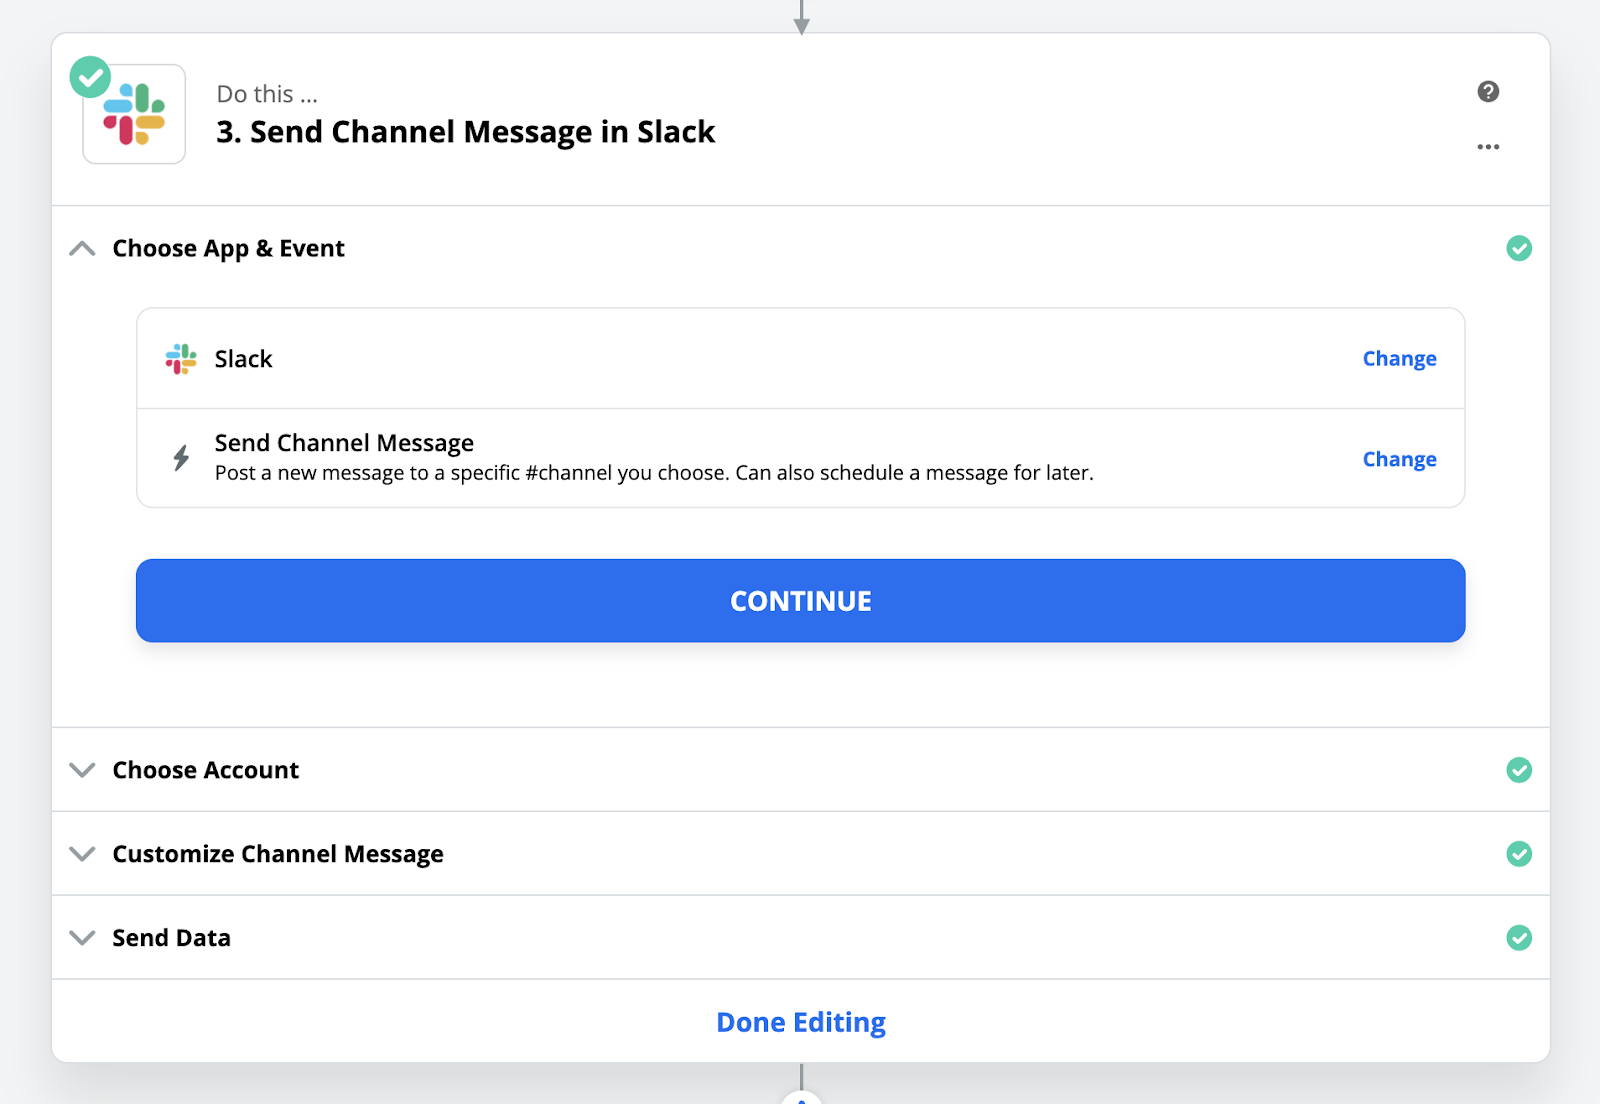
Task: Click the lightning bolt event icon
Action: pyautogui.click(x=181, y=458)
